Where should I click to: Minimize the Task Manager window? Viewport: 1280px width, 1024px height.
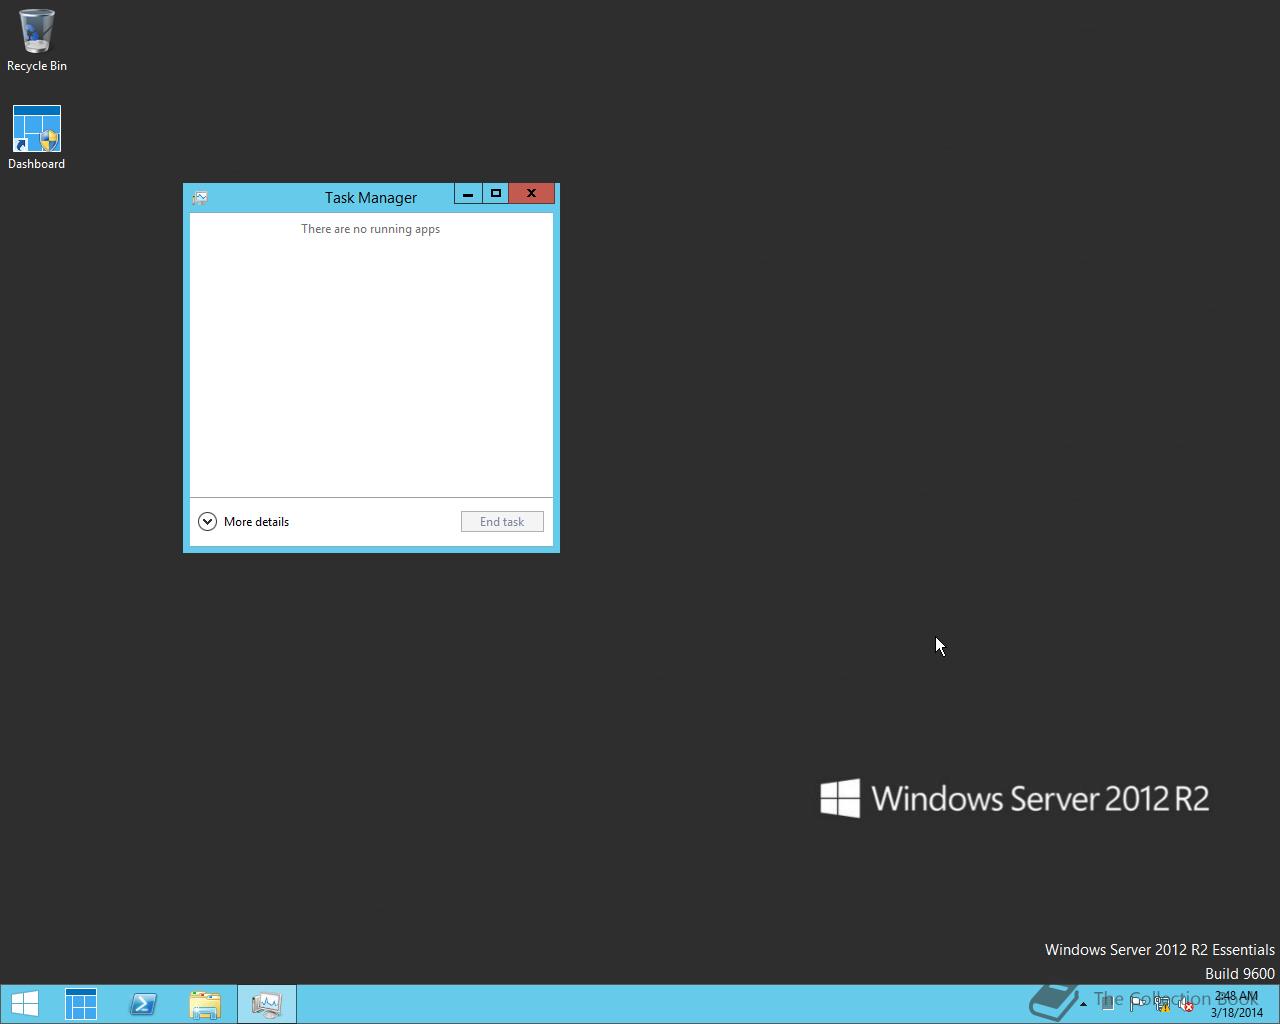468,193
